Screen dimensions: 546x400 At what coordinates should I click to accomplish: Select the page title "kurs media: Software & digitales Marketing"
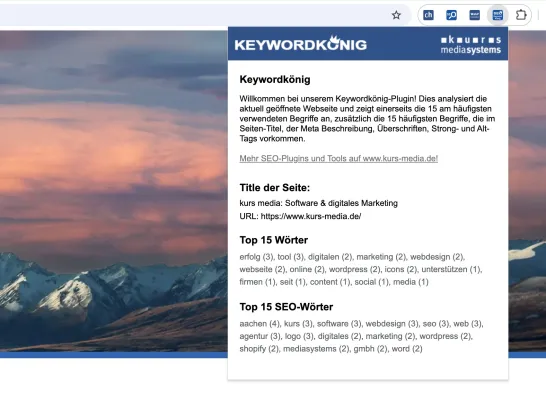click(318, 203)
